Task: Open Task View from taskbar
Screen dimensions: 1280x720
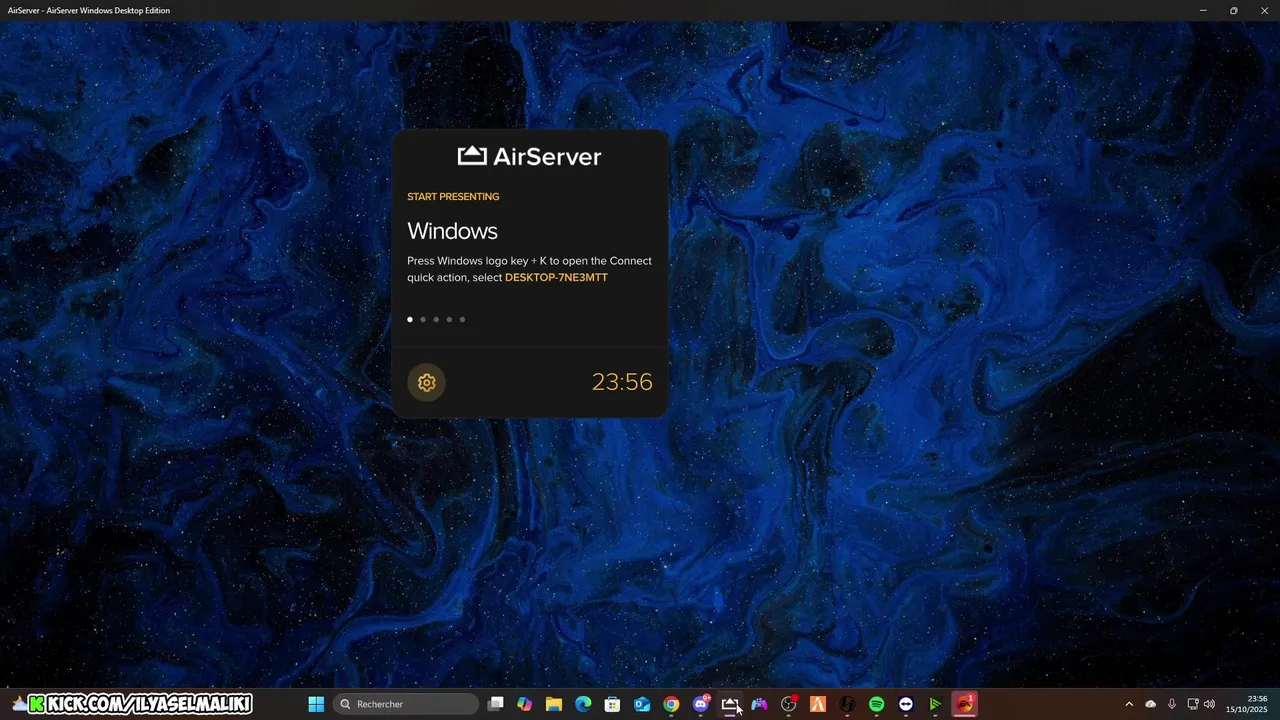Action: pyautogui.click(x=495, y=704)
